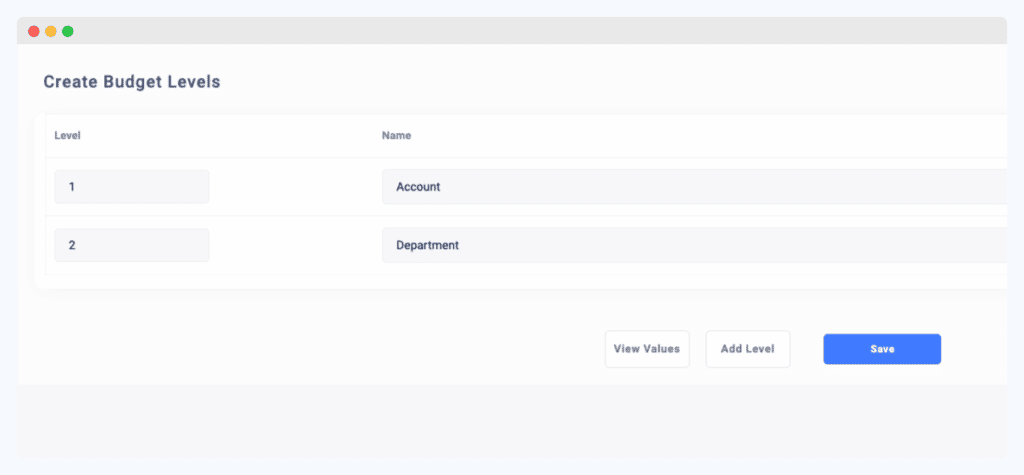
Task: Close the window with red button
Action: (33, 31)
